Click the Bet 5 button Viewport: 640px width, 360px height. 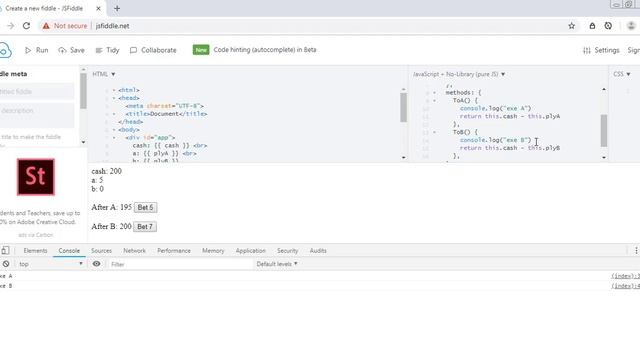tap(145, 207)
